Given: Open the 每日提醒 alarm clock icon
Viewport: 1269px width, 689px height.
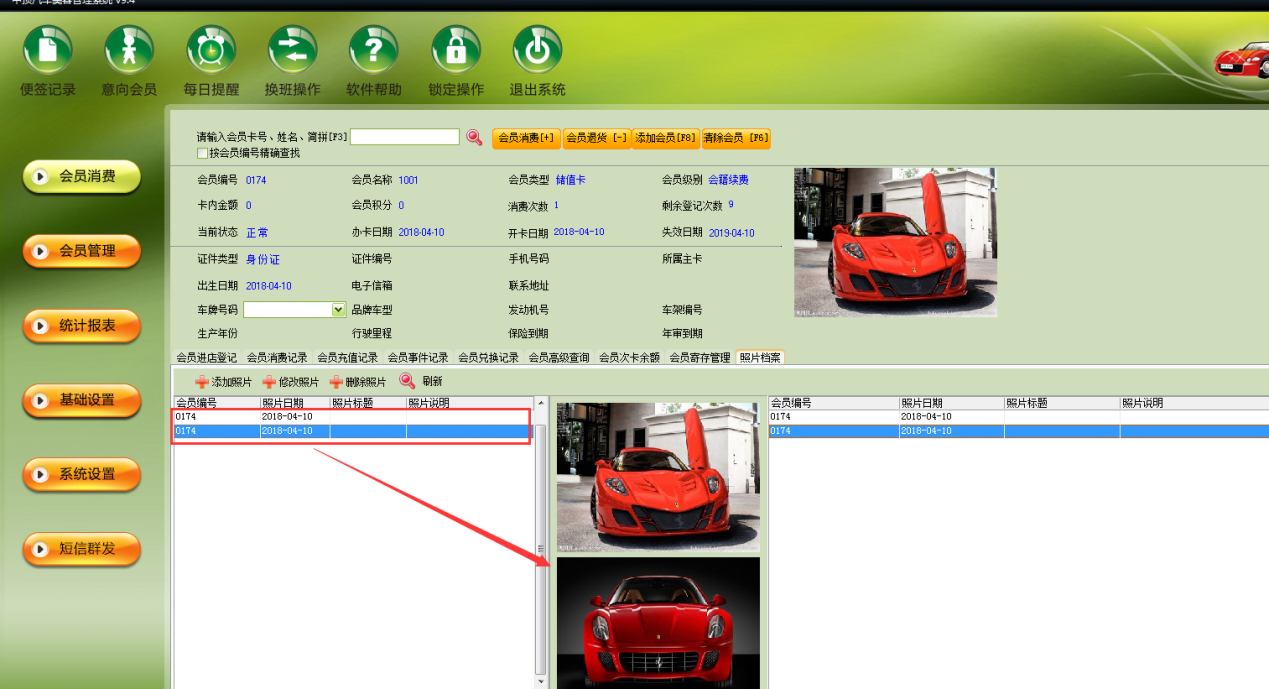Looking at the screenshot, I should tap(211, 50).
